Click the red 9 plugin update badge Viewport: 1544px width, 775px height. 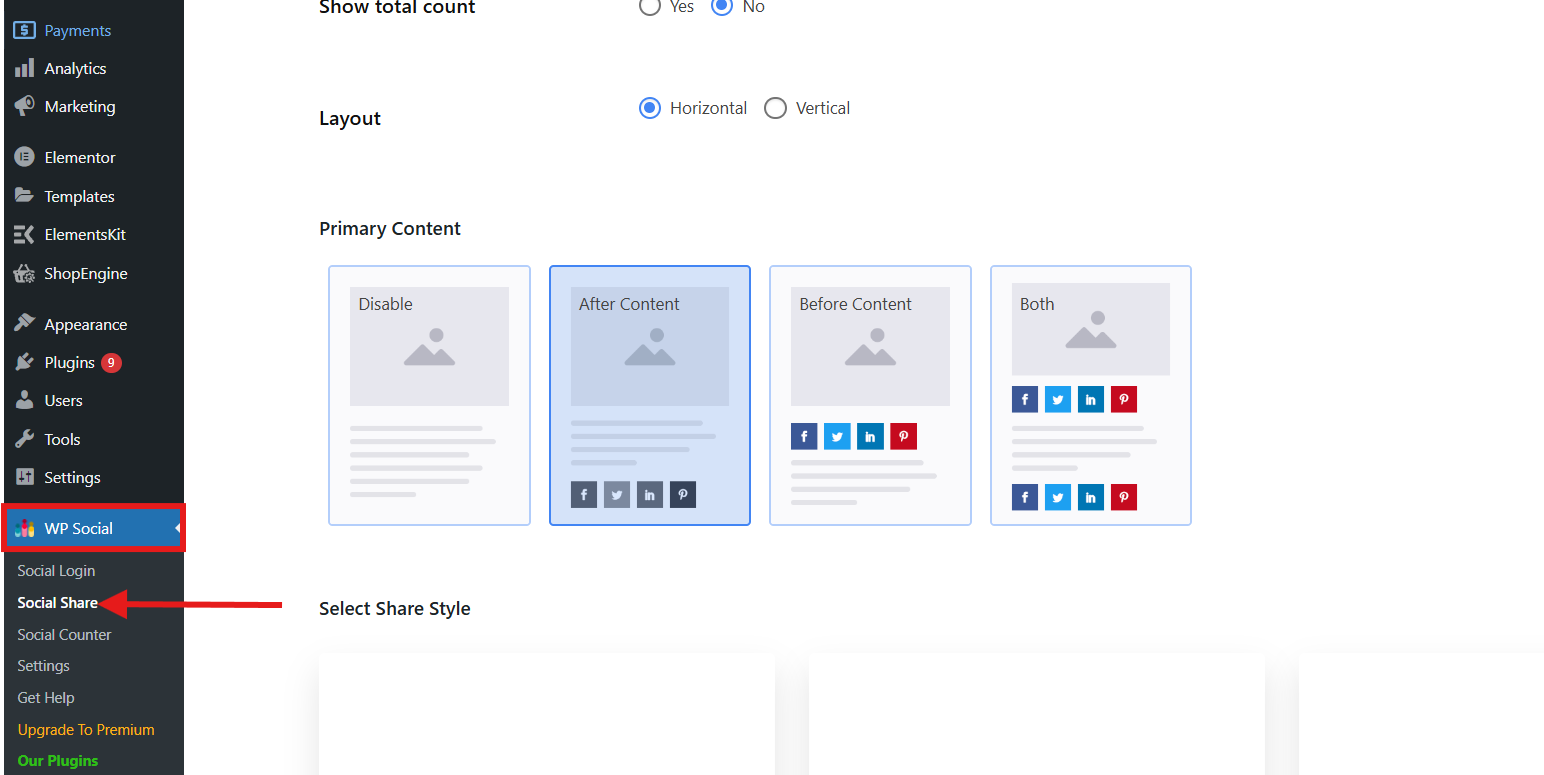[111, 363]
